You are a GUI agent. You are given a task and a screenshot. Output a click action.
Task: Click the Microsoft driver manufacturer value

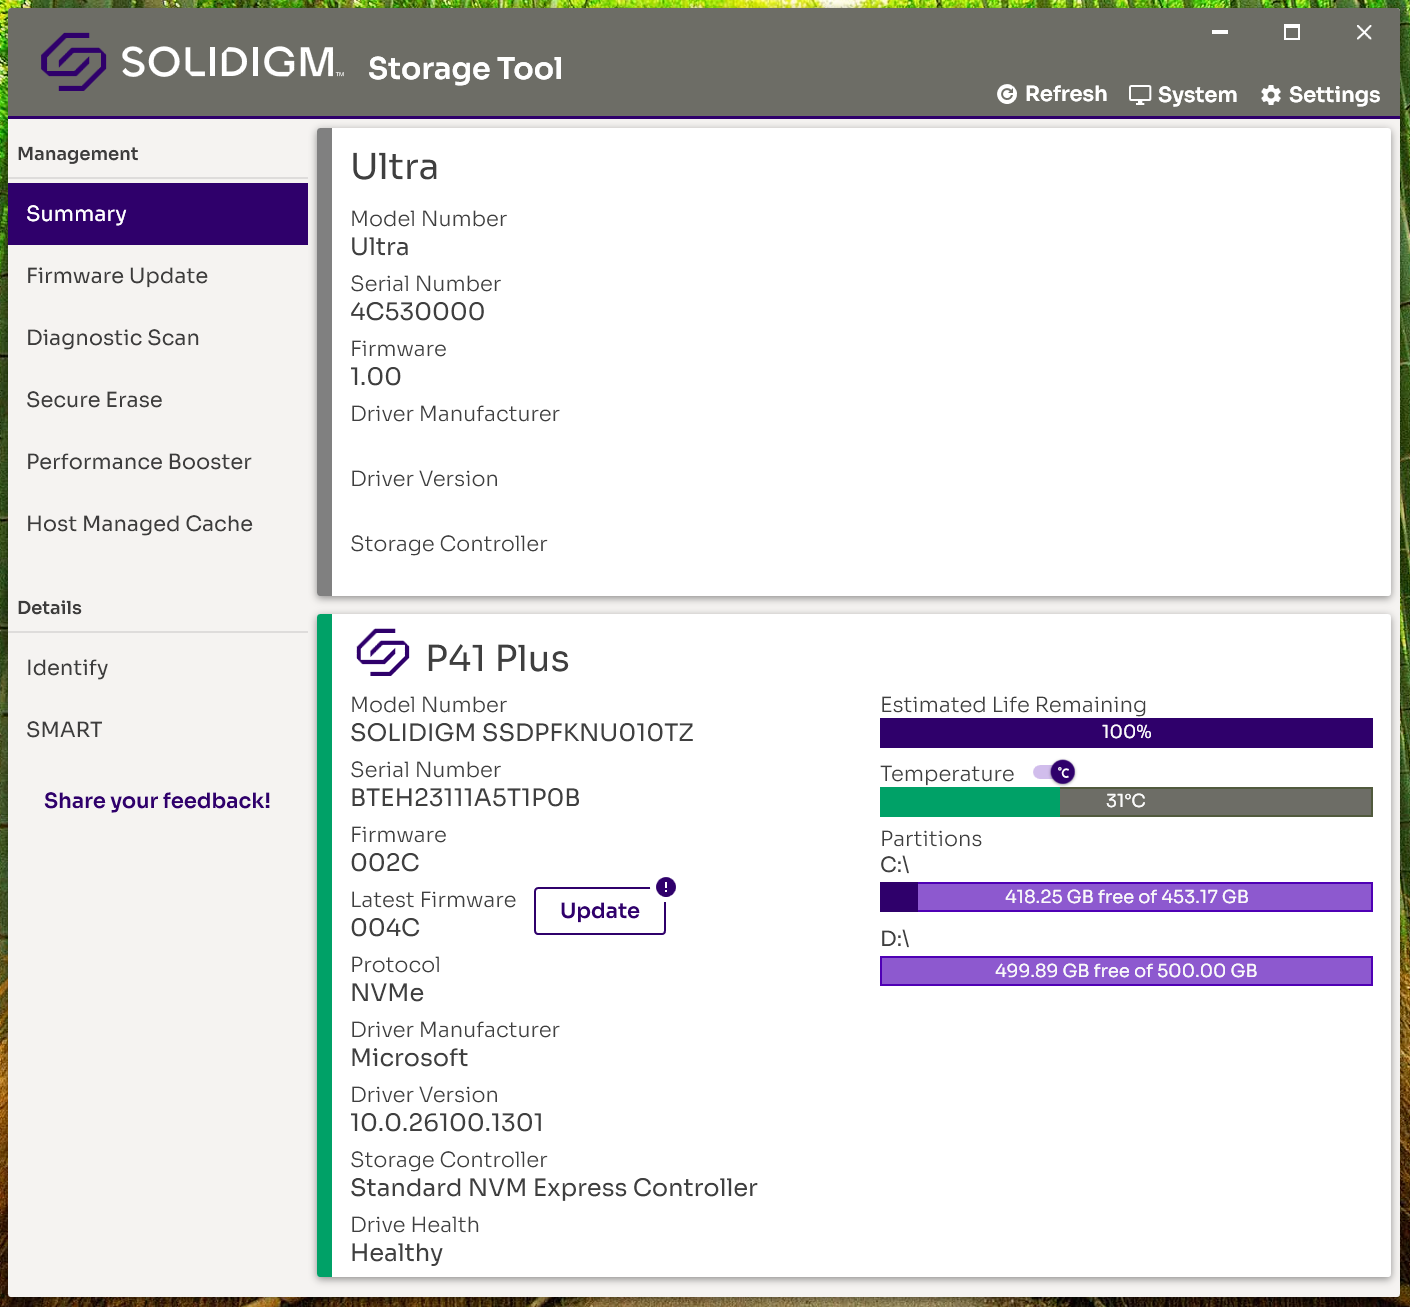click(x=409, y=1058)
